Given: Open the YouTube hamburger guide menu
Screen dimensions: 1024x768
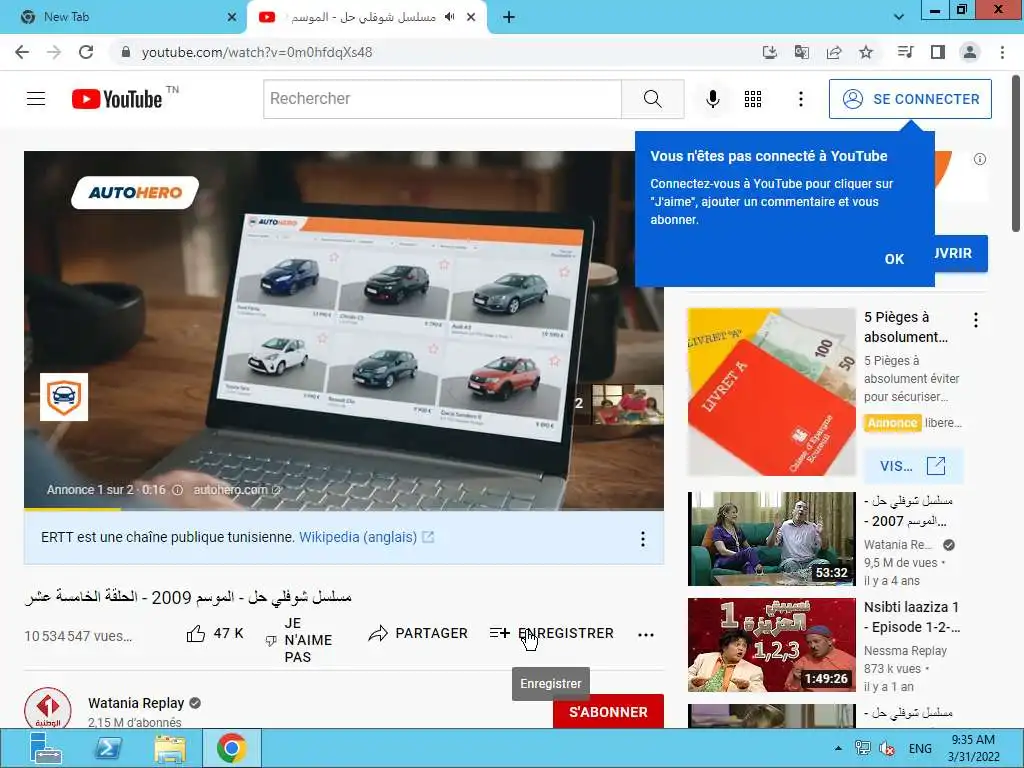Looking at the screenshot, I should (36, 99).
